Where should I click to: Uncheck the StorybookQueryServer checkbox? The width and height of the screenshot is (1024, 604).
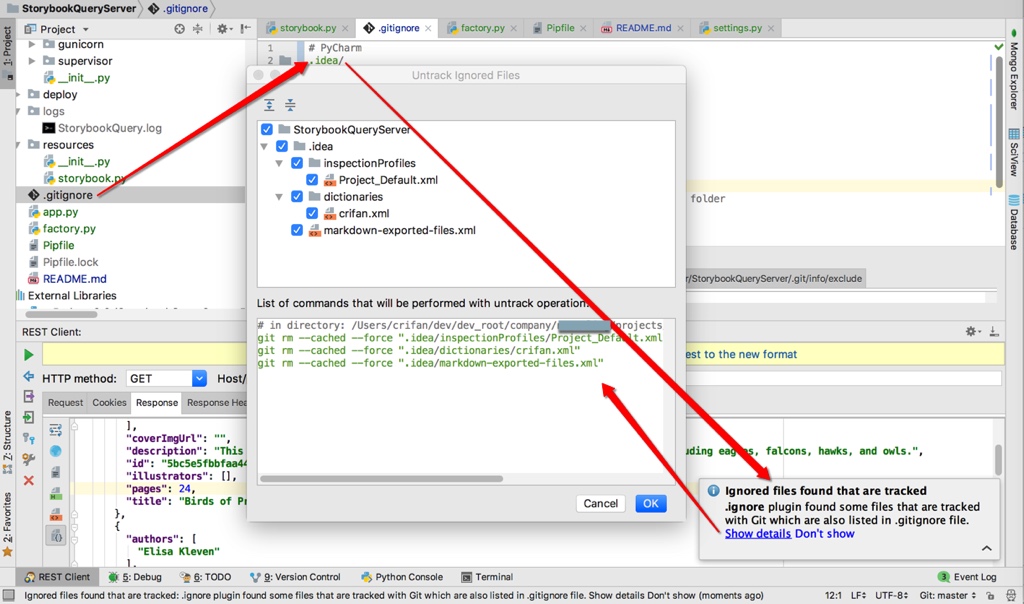click(266, 129)
